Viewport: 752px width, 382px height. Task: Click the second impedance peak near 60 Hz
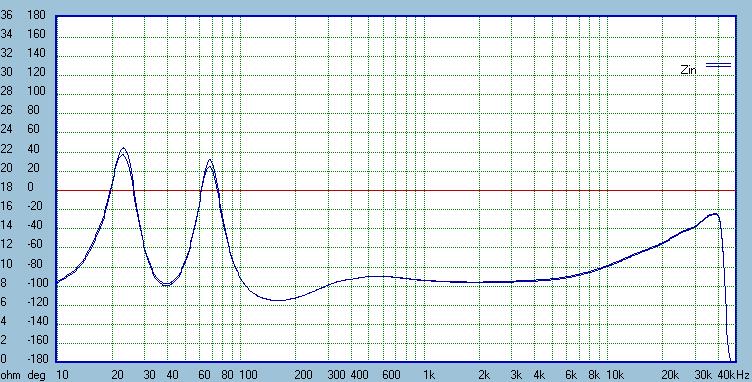[x=210, y=162]
